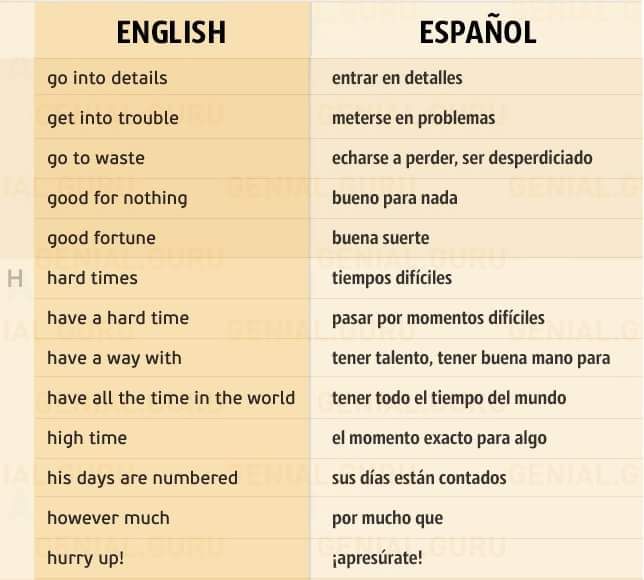Select 'have a way with' phrase
The width and height of the screenshot is (644, 580).
(114, 358)
